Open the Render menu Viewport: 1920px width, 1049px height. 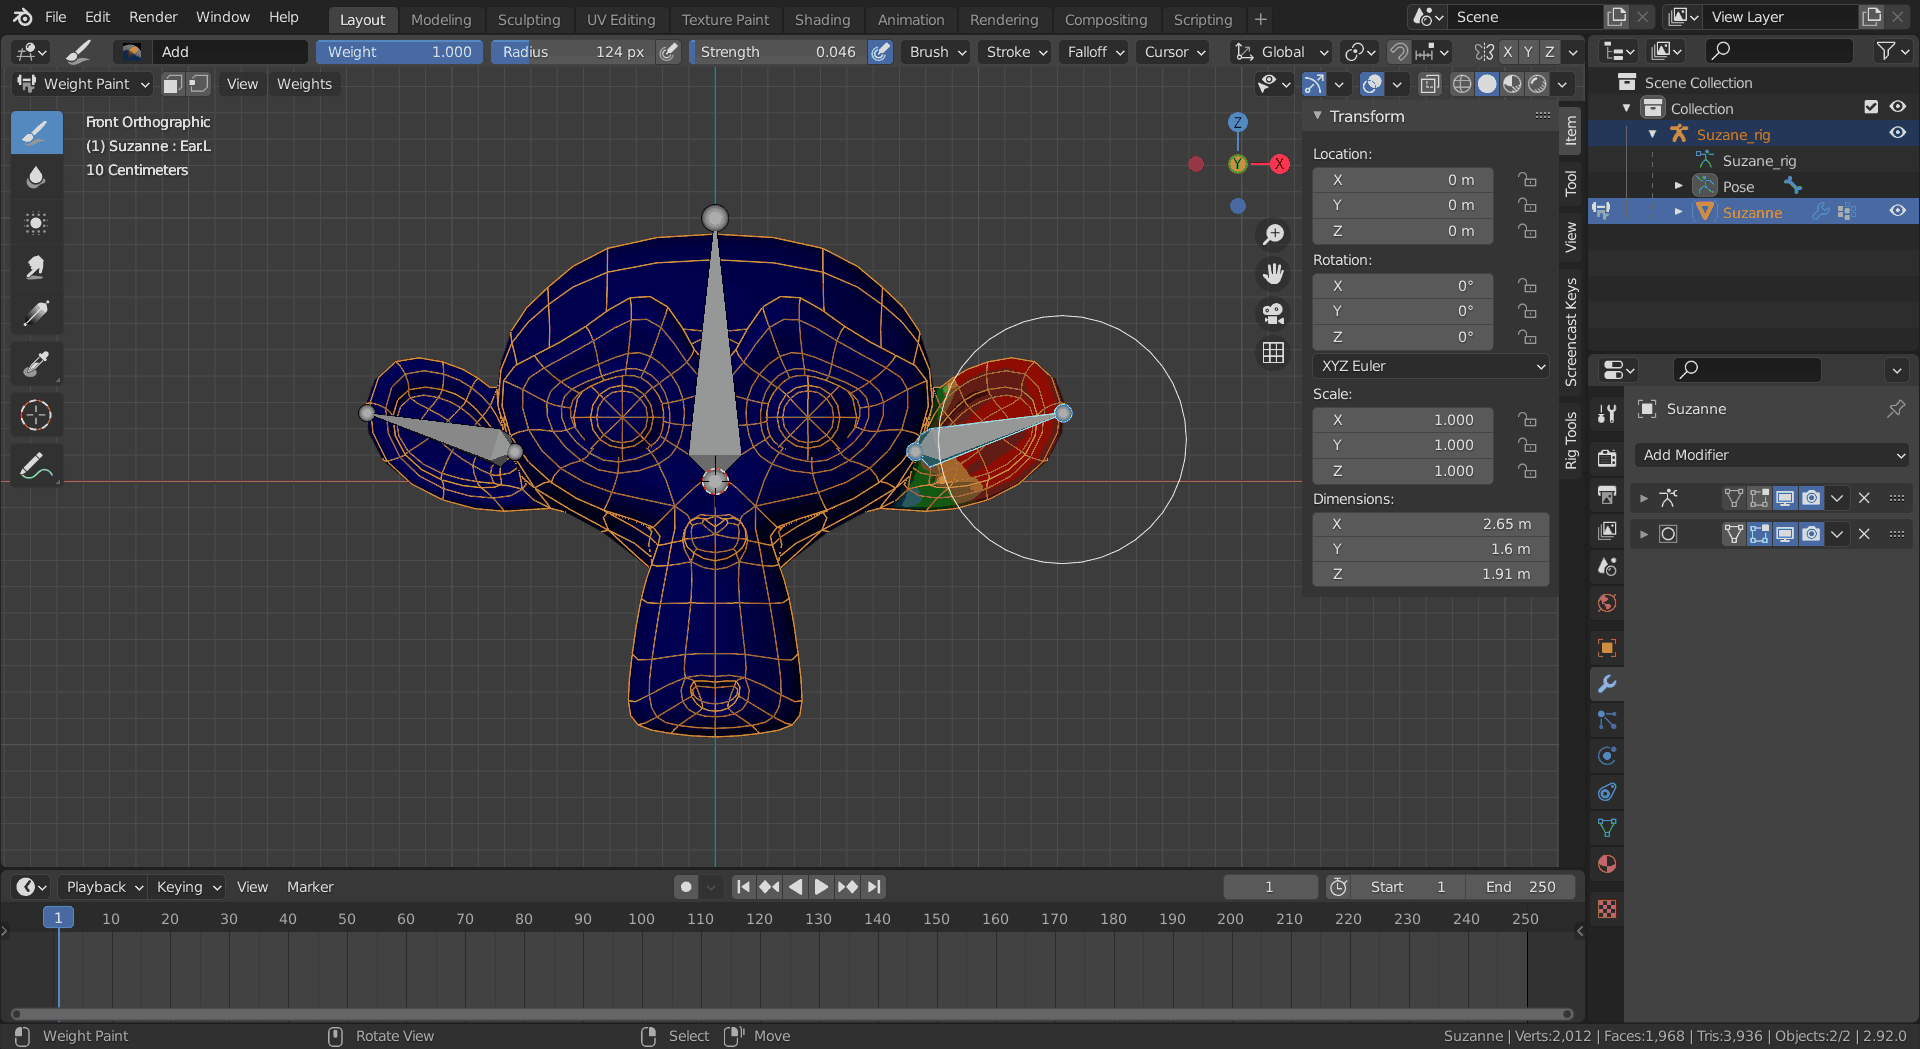point(153,17)
